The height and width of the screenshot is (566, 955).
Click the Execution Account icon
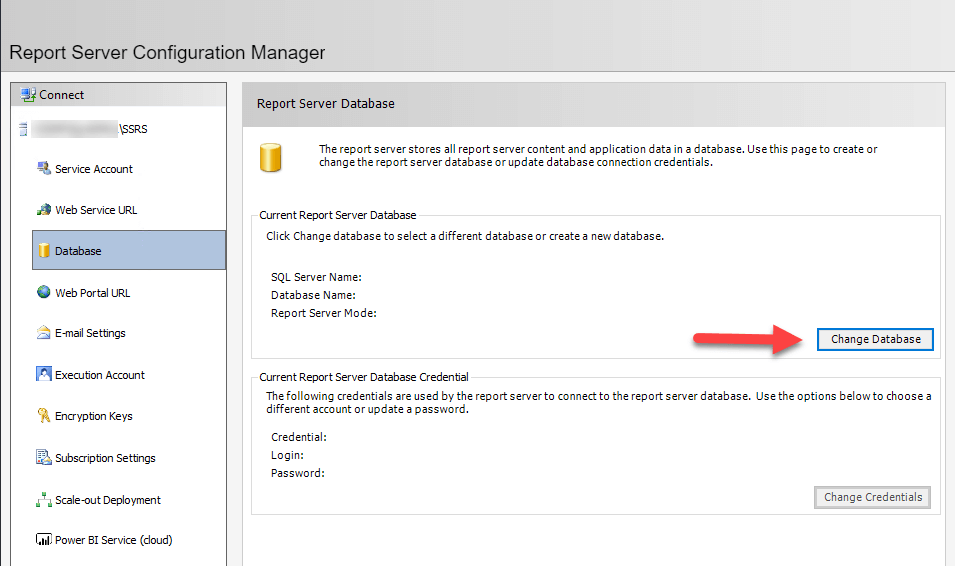(44, 375)
